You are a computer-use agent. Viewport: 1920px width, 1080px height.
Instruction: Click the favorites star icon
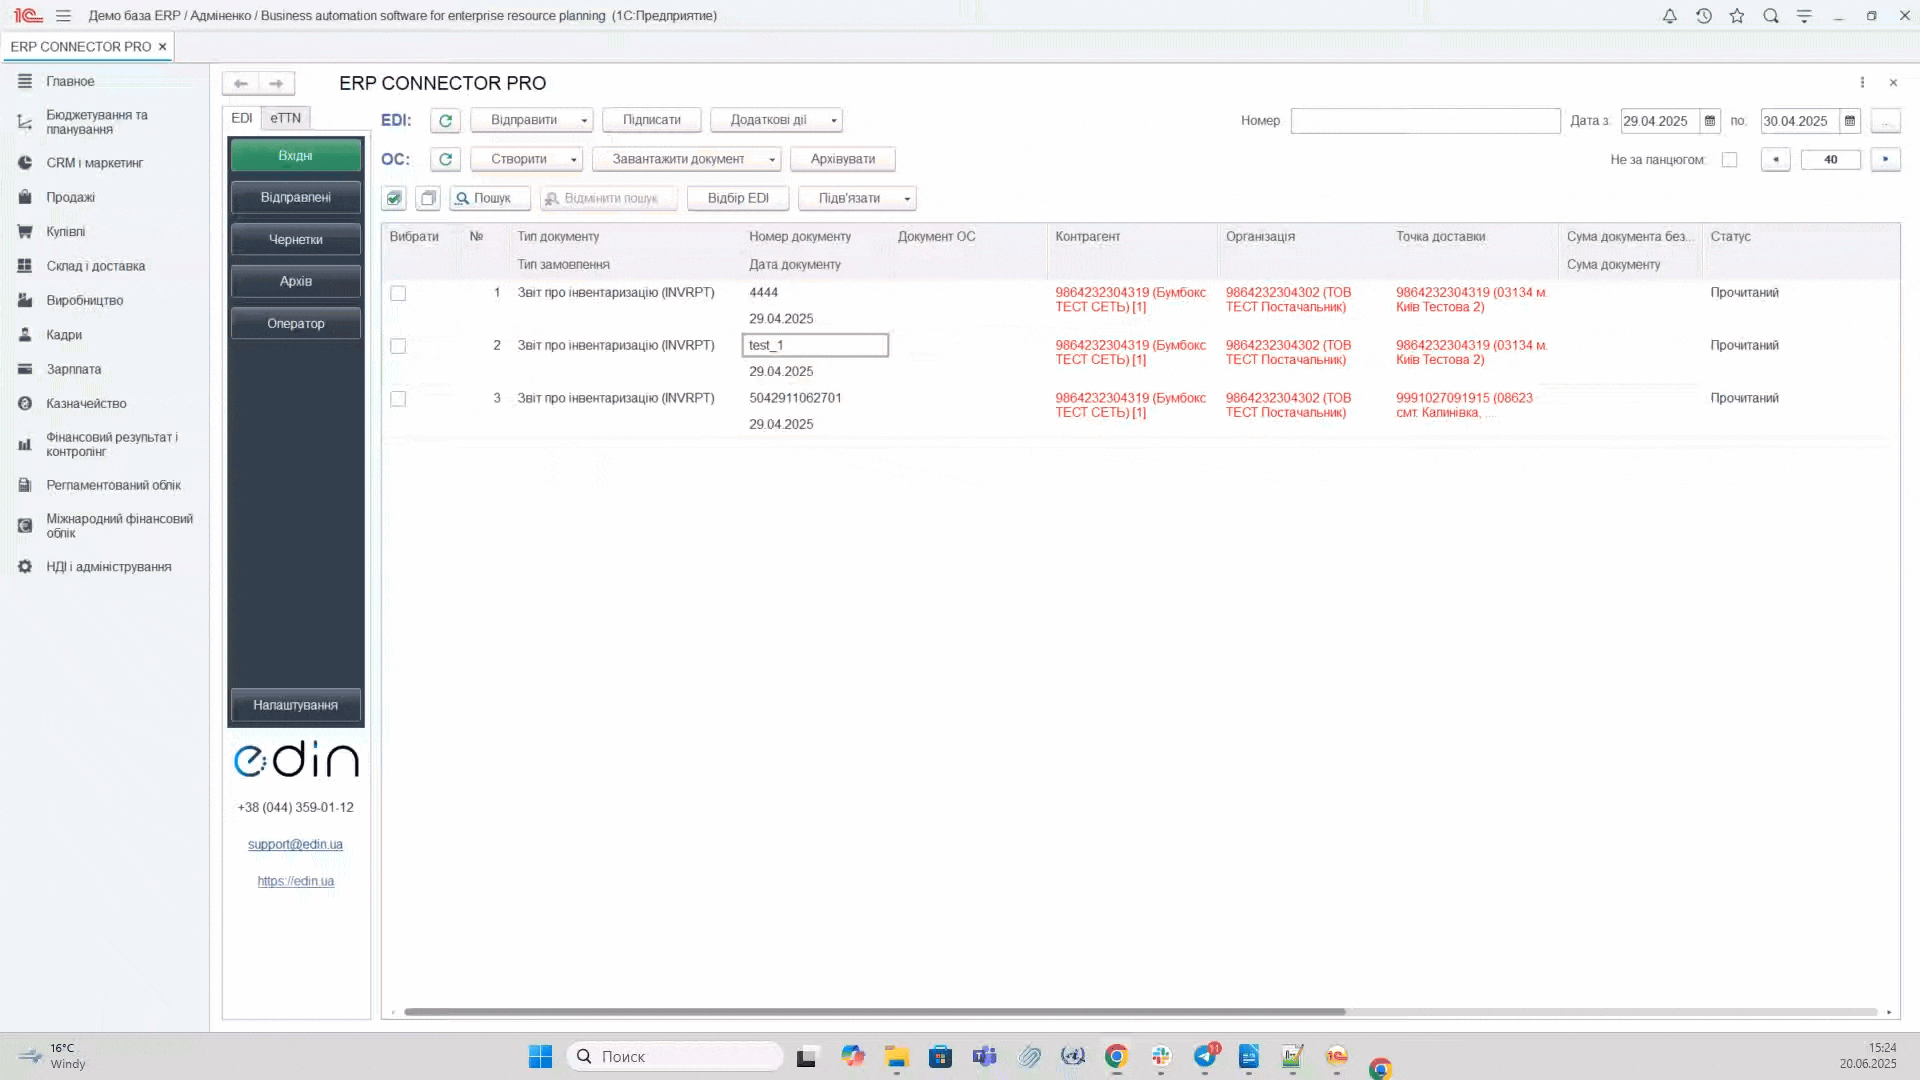(1737, 16)
